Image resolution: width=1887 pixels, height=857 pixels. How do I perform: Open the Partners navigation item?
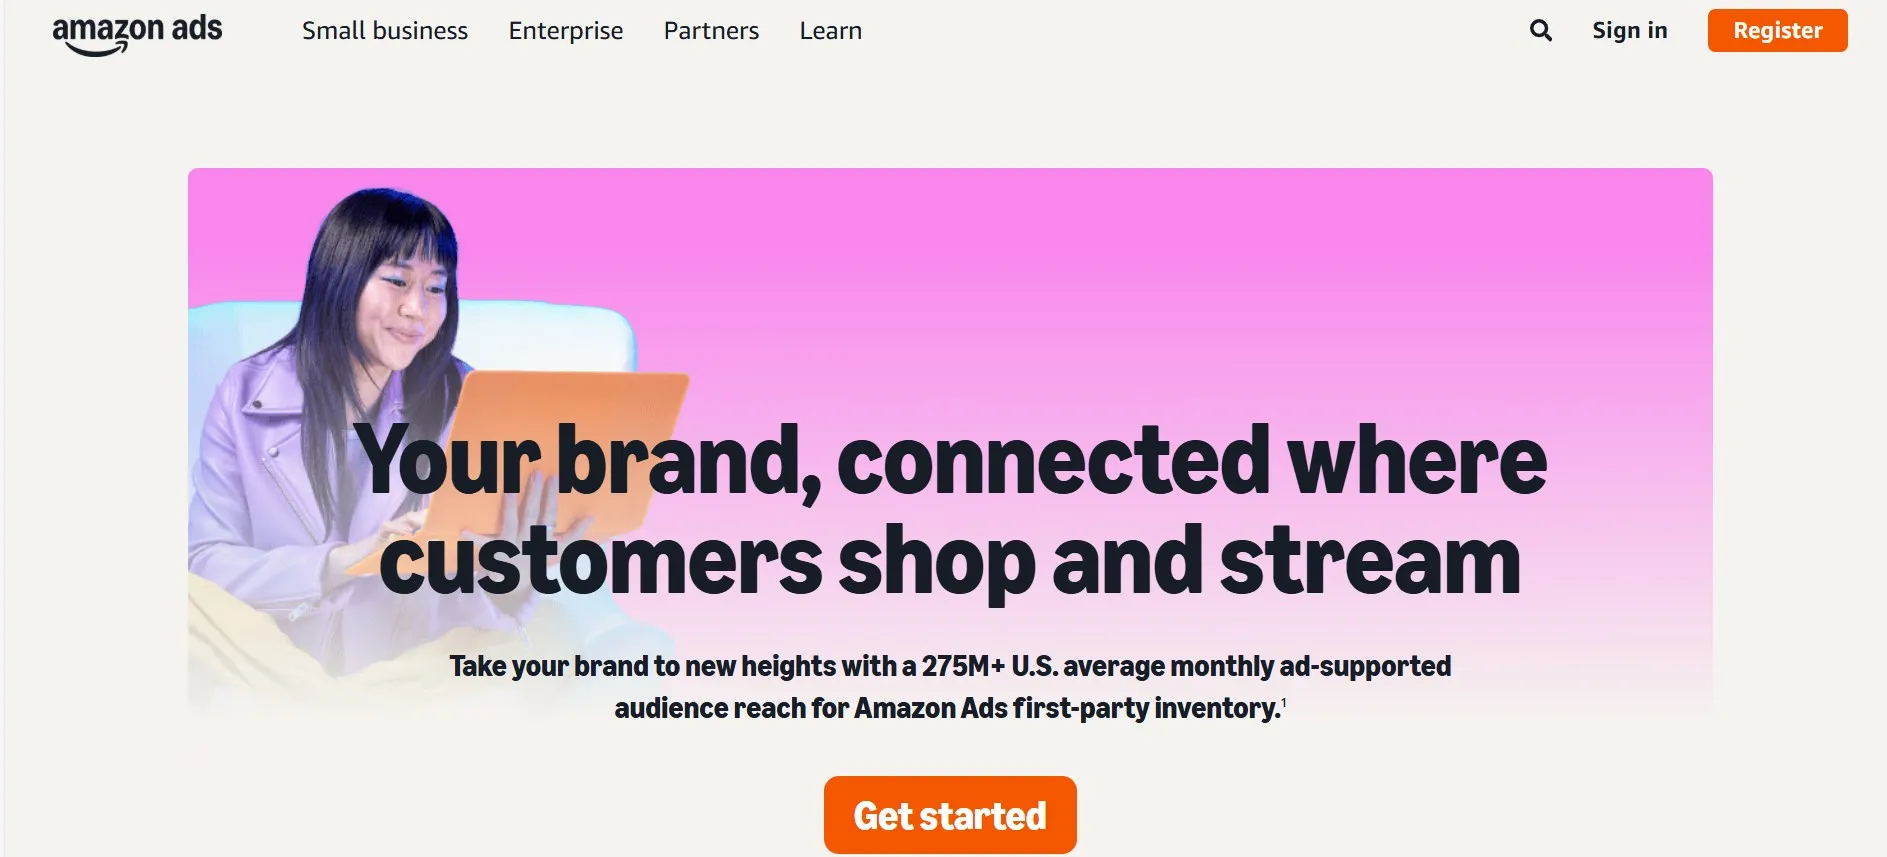tap(710, 31)
